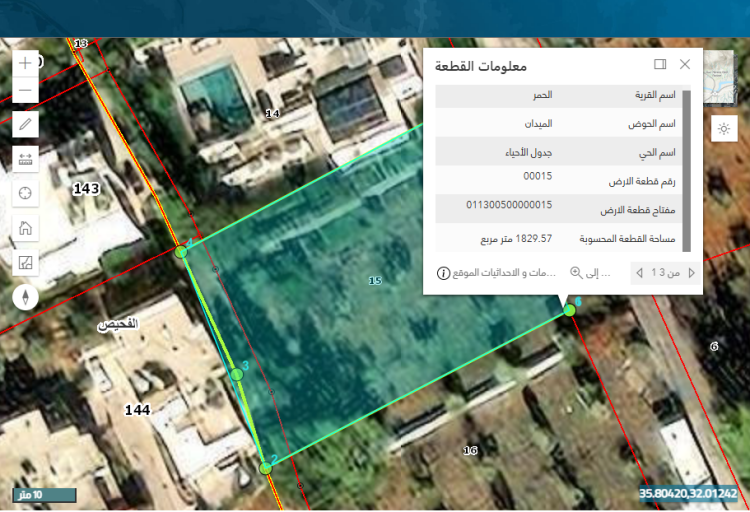The height and width of the screenshot is (512, 750).
Task: Select the pencil draw tool
Action: click(x=26, y=125)
